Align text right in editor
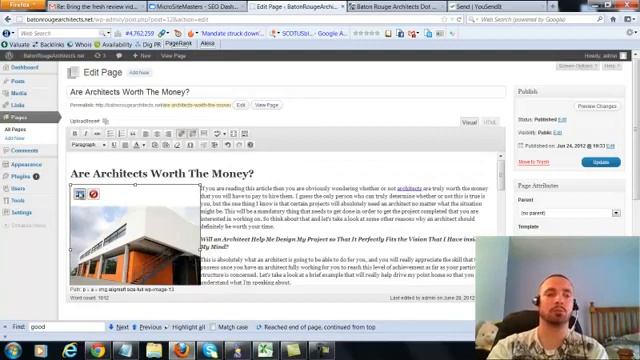This screenshot has width=640, height=360. pyautogui.click(x=168, y=133)
